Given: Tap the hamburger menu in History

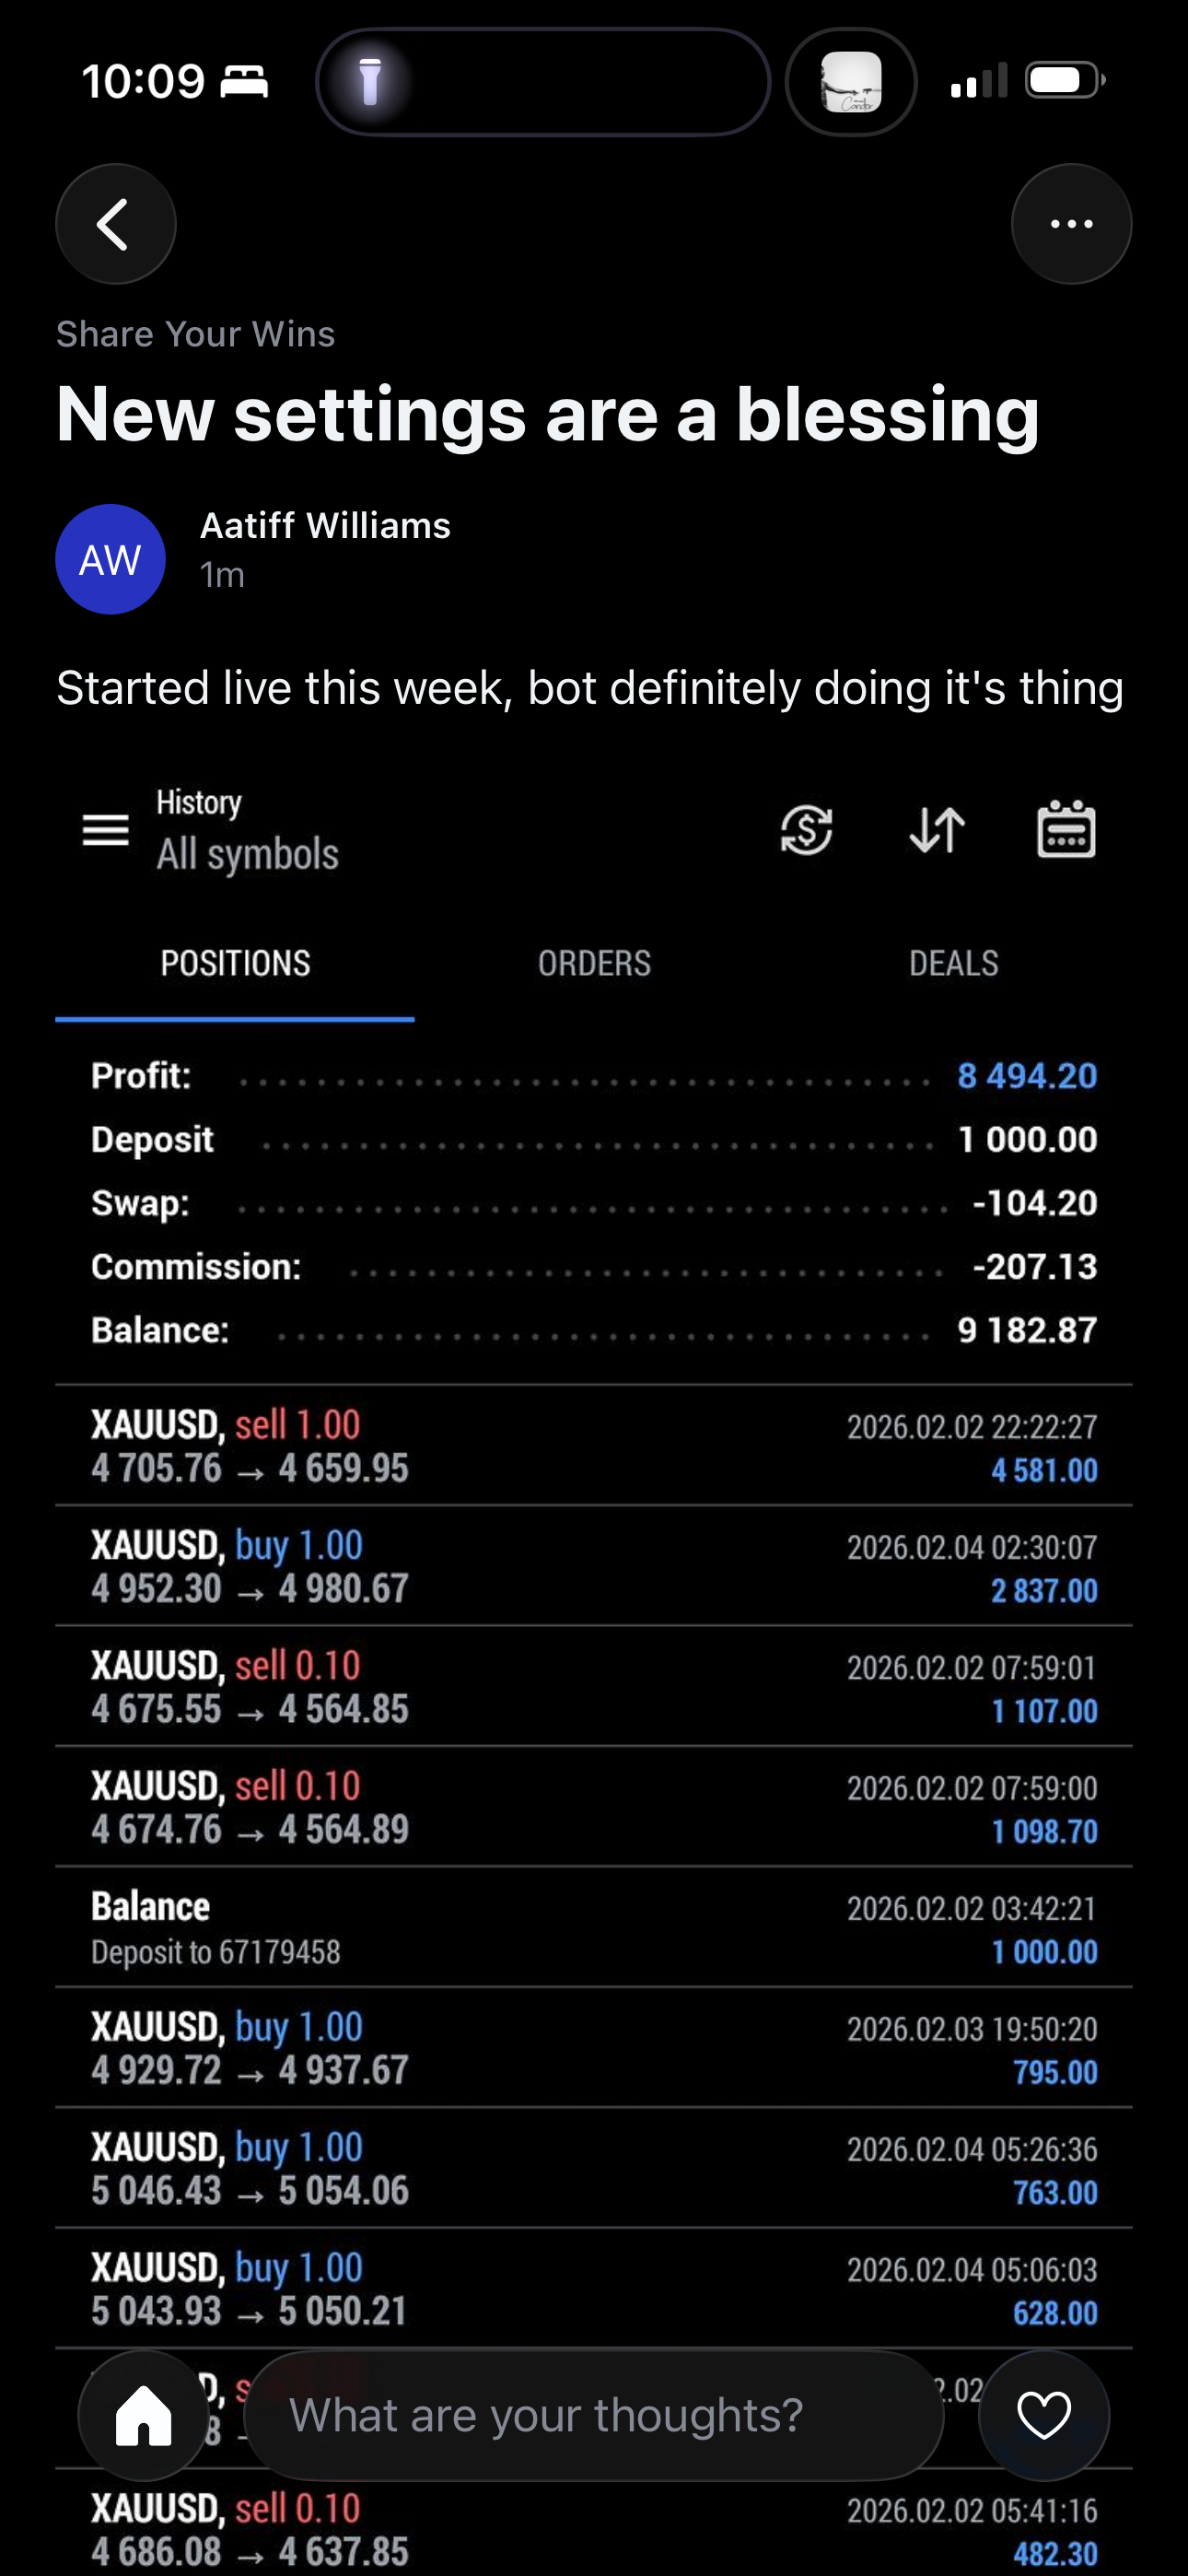Looking at the screenshot, I should click(x=105, y=830).
